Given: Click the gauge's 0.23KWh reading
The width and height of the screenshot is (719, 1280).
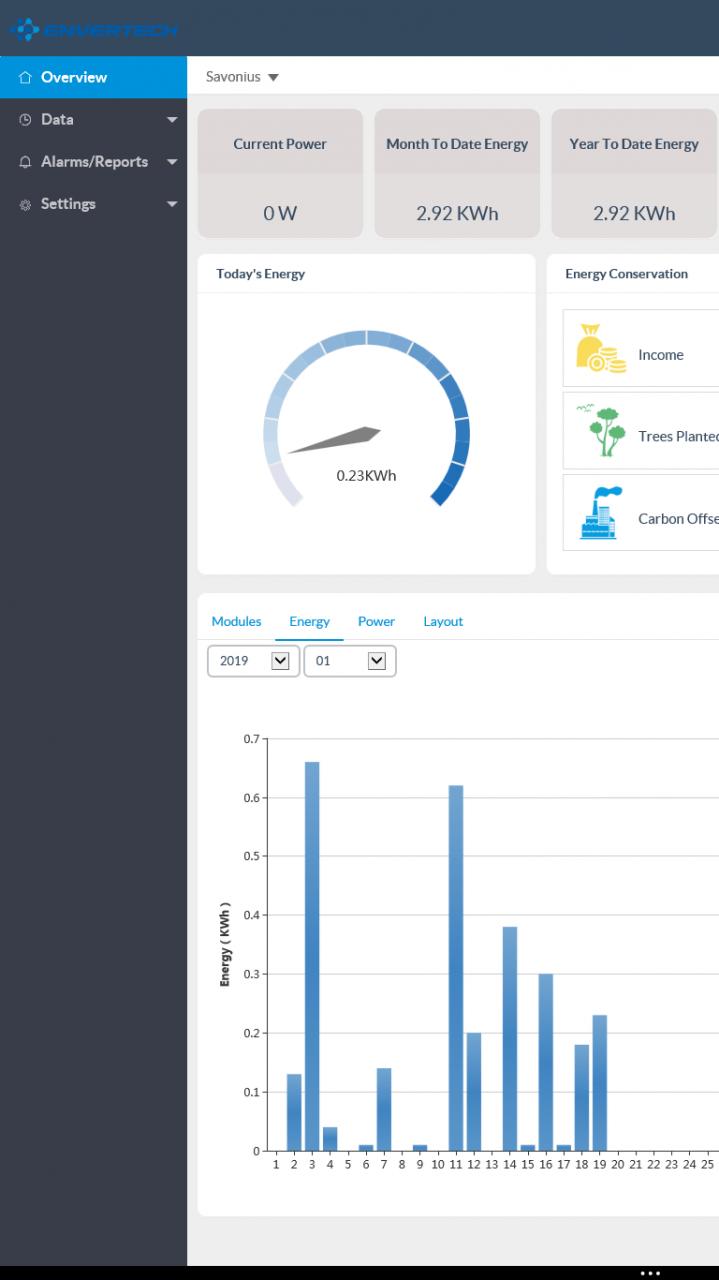Looking at the screenshot, I should point(366,475).
